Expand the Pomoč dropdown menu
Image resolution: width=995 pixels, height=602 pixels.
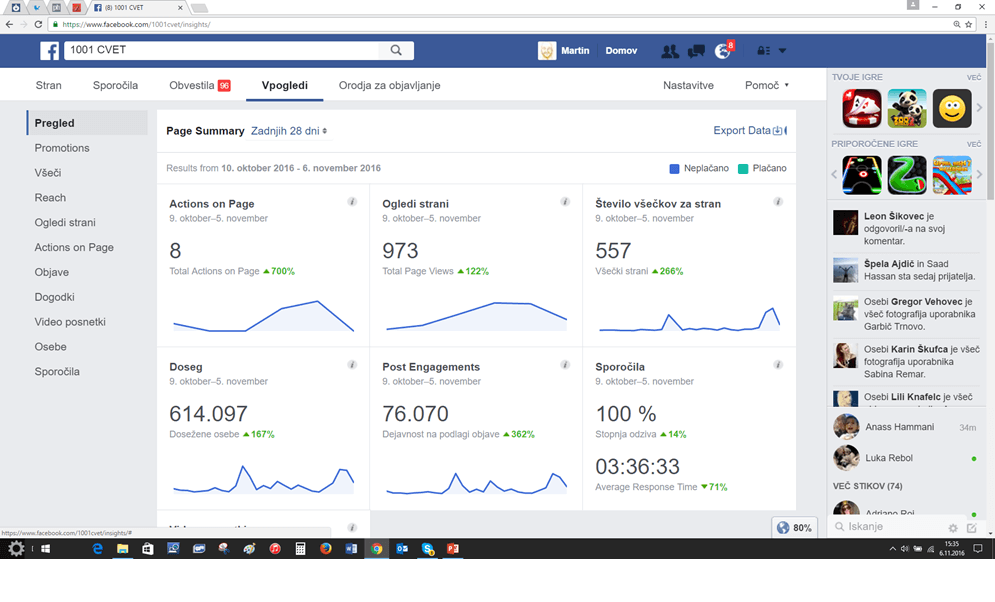[x=766, y=85]
